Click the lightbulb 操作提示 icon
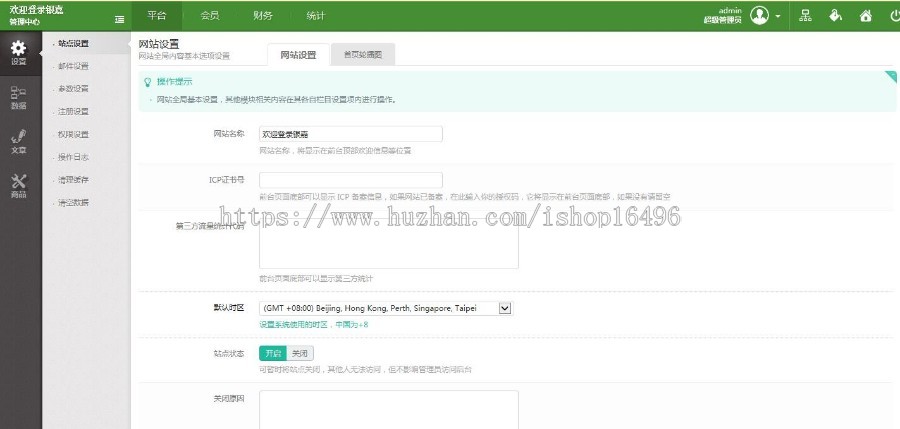This screenshot has width=900, height=429. 148,82
